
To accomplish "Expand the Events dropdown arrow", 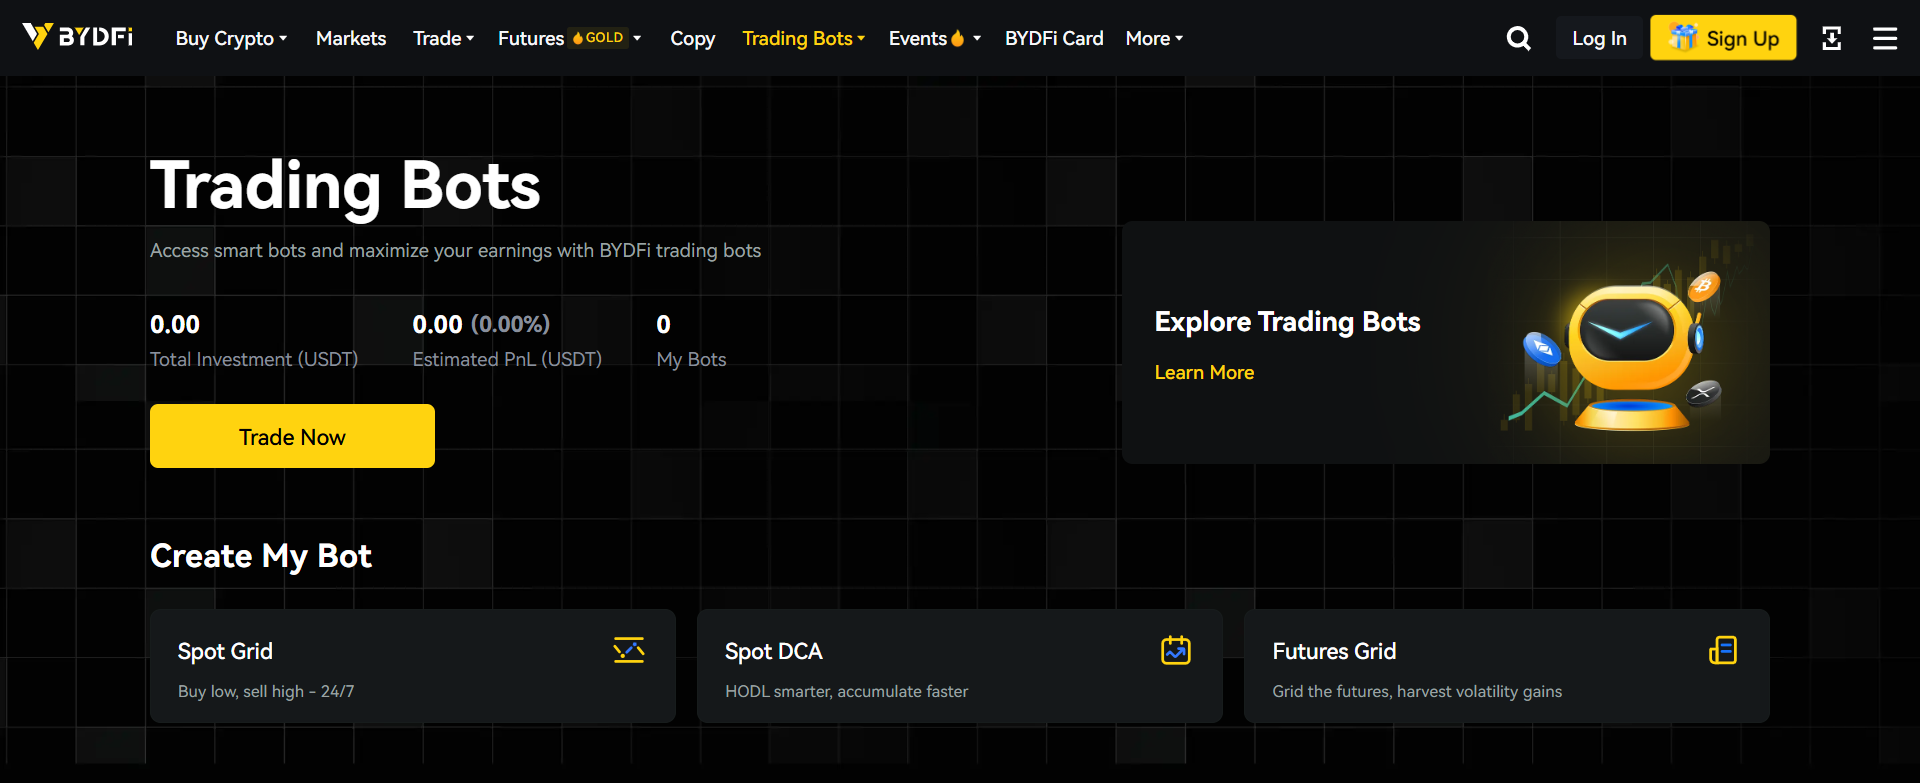I will point(977,38).
